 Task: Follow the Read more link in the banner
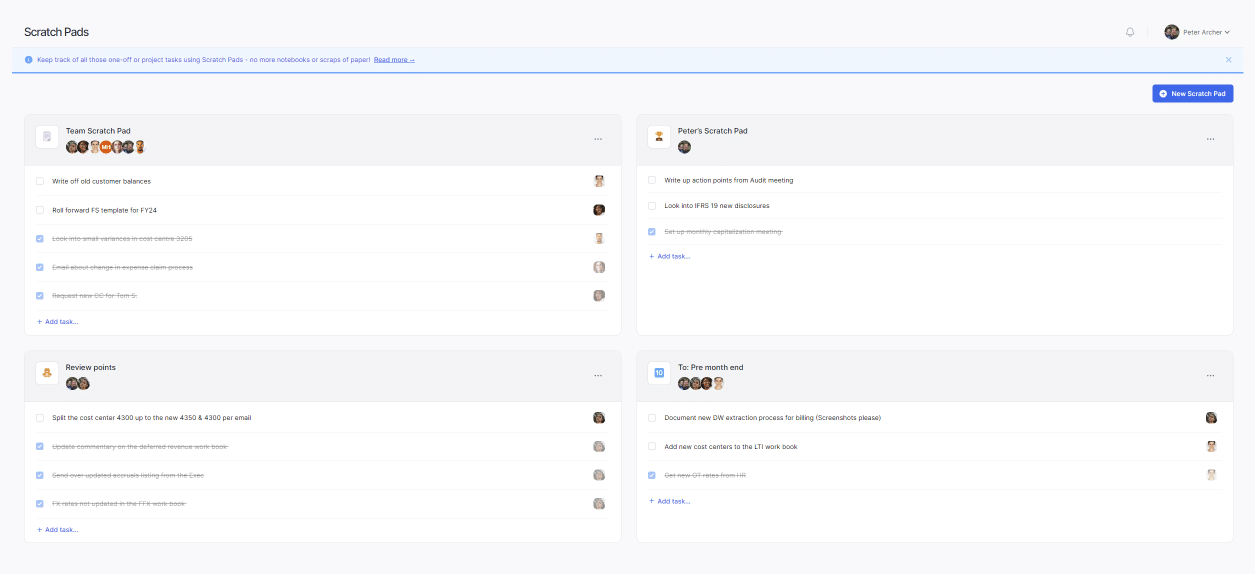pyautogui.click(x=394, y=60)
